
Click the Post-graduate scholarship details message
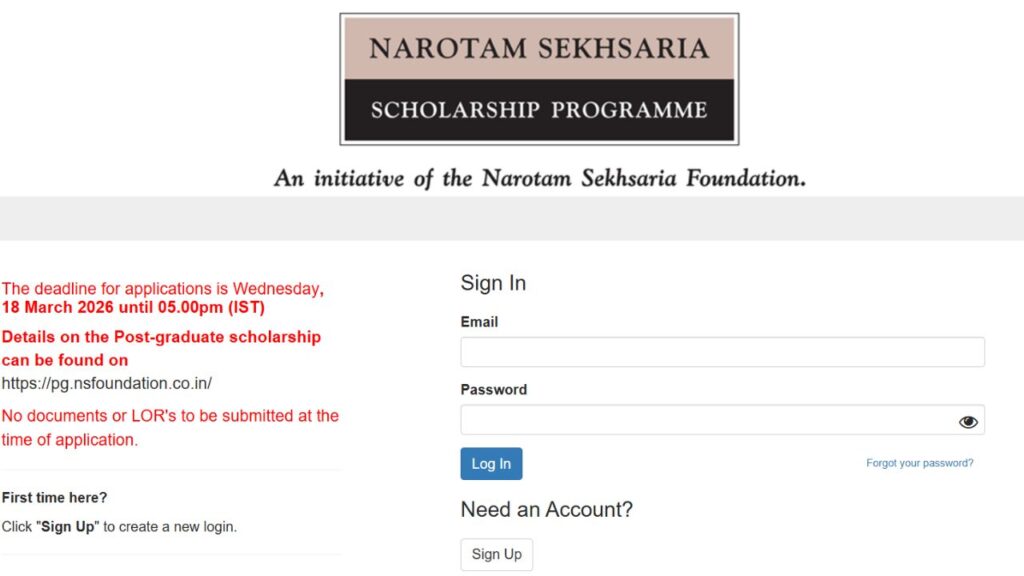point(162,348)
